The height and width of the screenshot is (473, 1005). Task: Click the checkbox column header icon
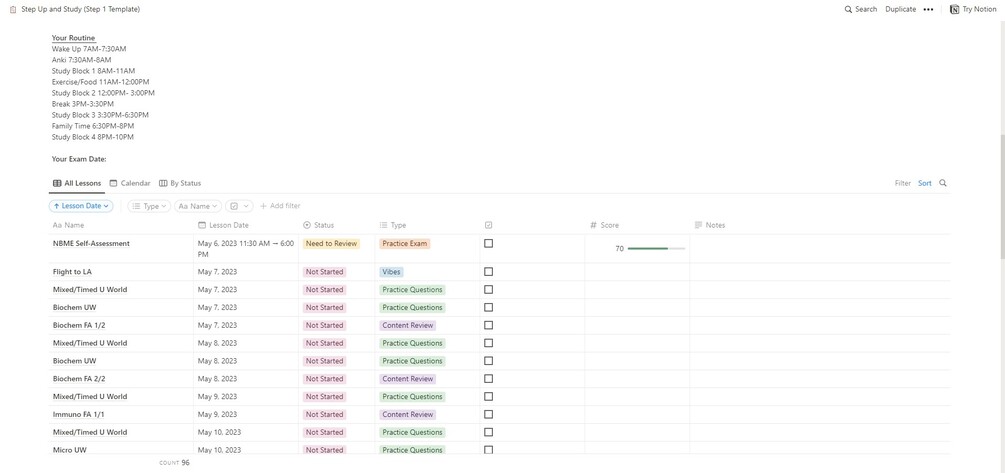(x=488, y=225)
